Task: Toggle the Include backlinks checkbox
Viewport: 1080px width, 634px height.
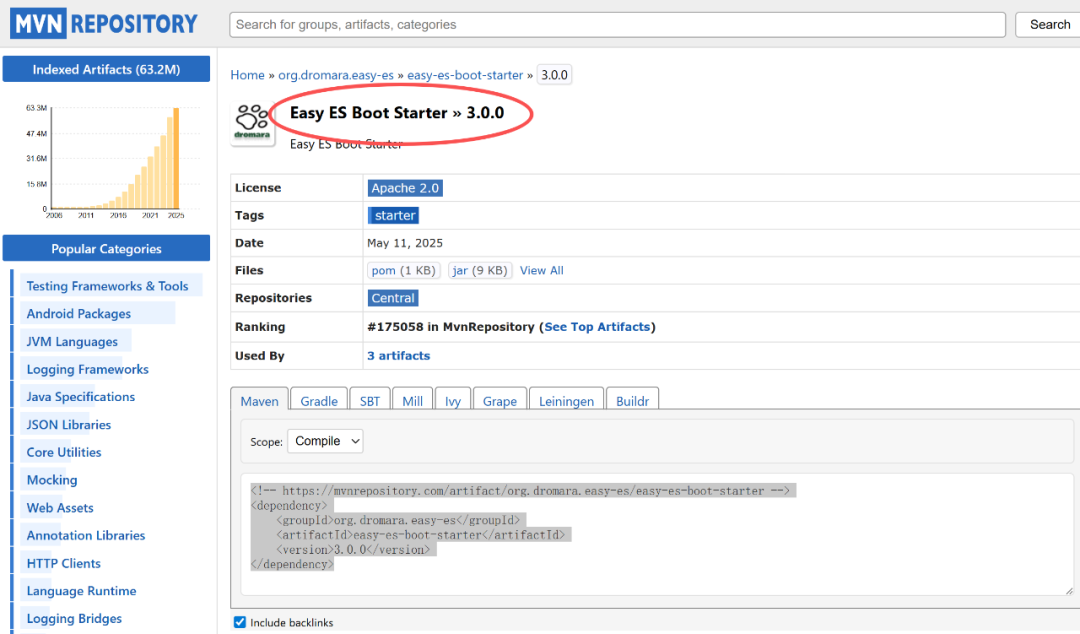Action: point(240,622)
